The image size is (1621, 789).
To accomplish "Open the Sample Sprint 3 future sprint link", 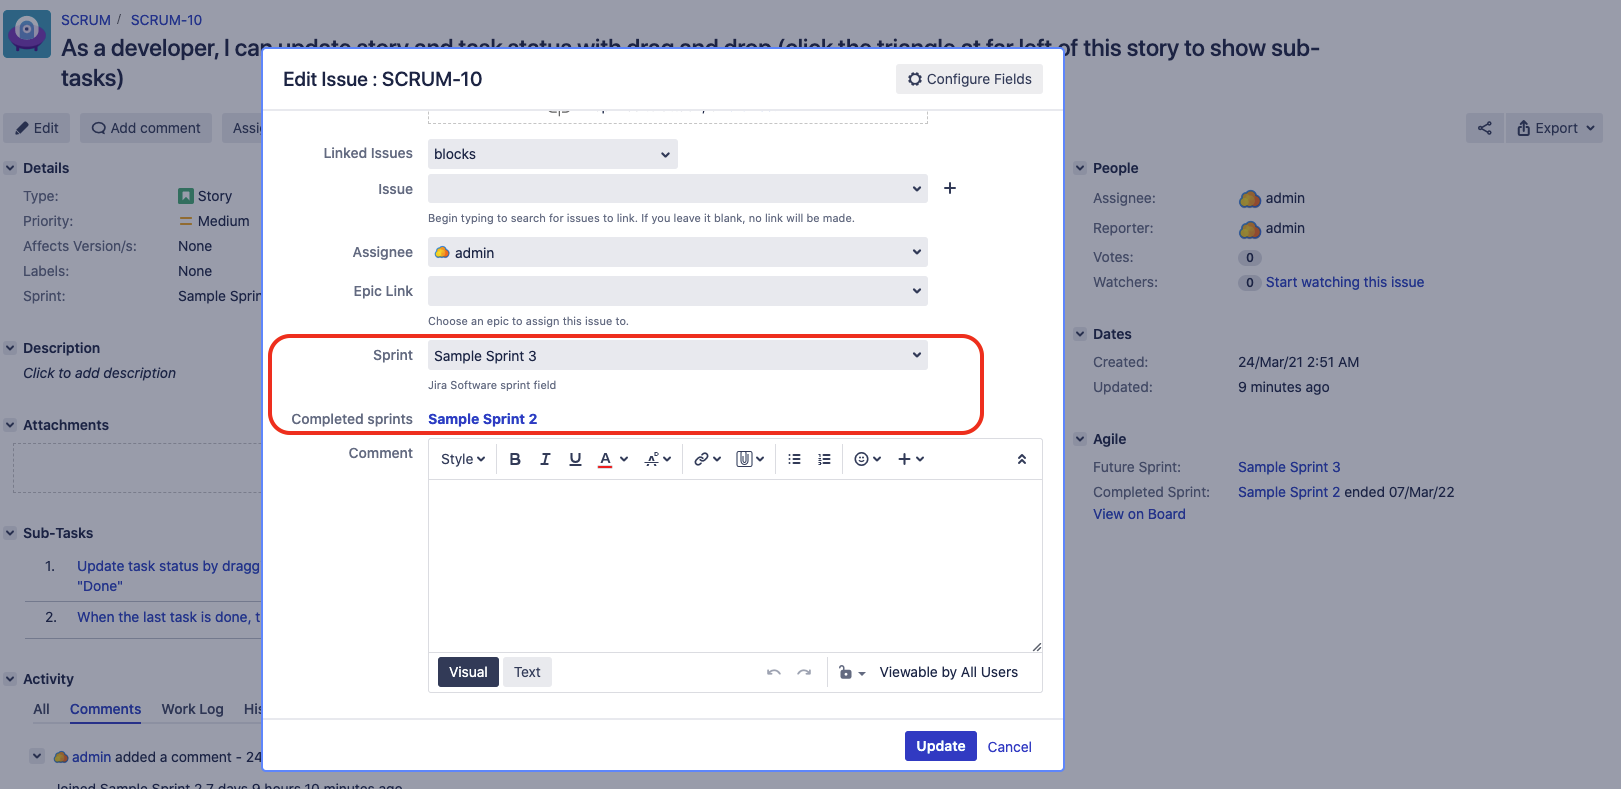I will [x=1289, y=467].
